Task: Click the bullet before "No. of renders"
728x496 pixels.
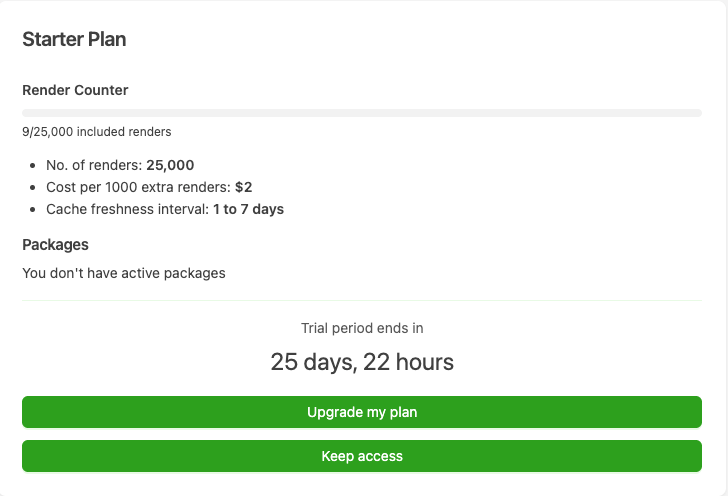Action: [34, 165]
